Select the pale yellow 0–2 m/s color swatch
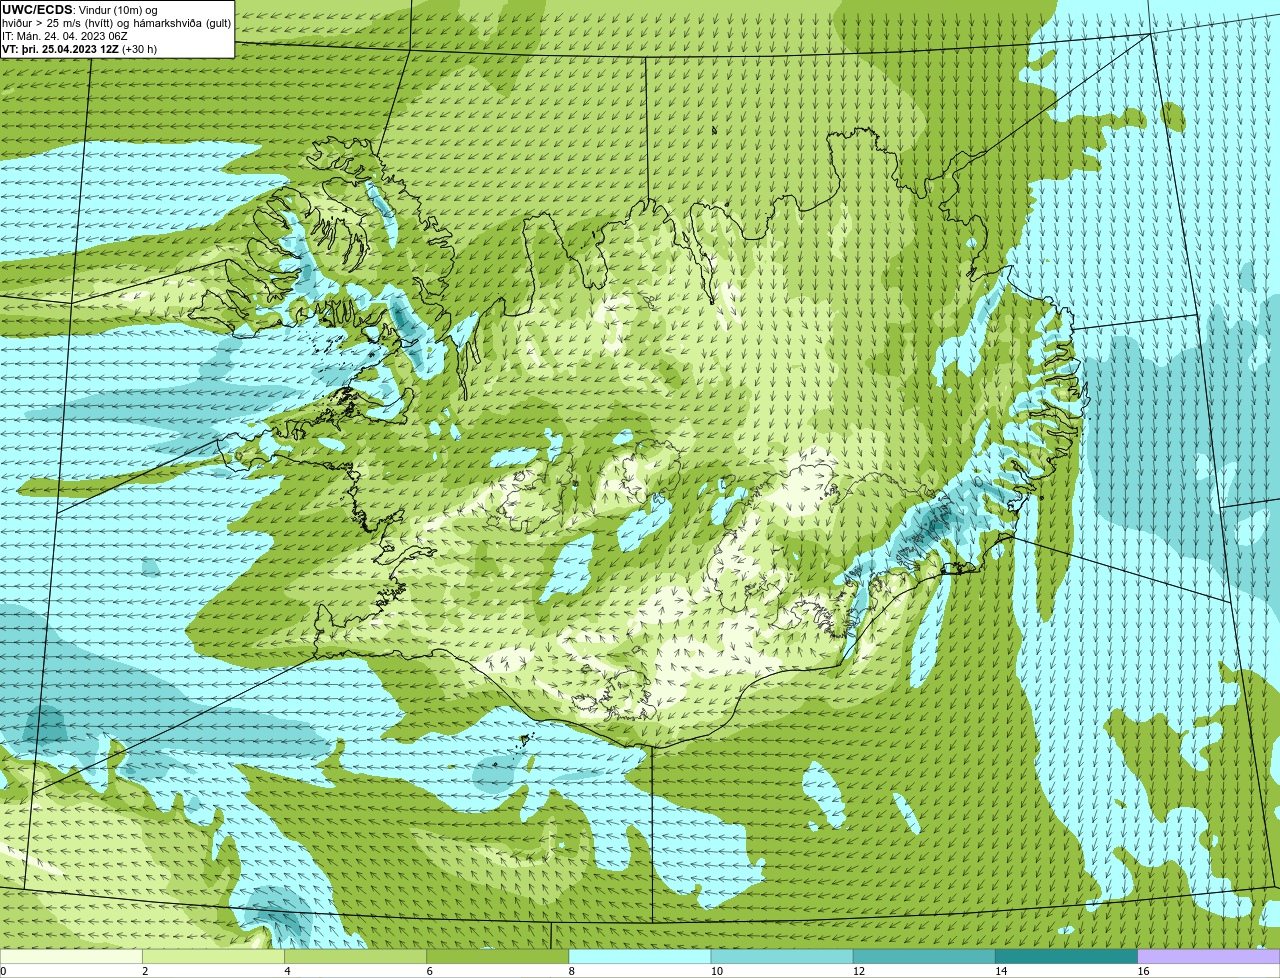Viewport: 1280px width, 978px height. [71, 957]
